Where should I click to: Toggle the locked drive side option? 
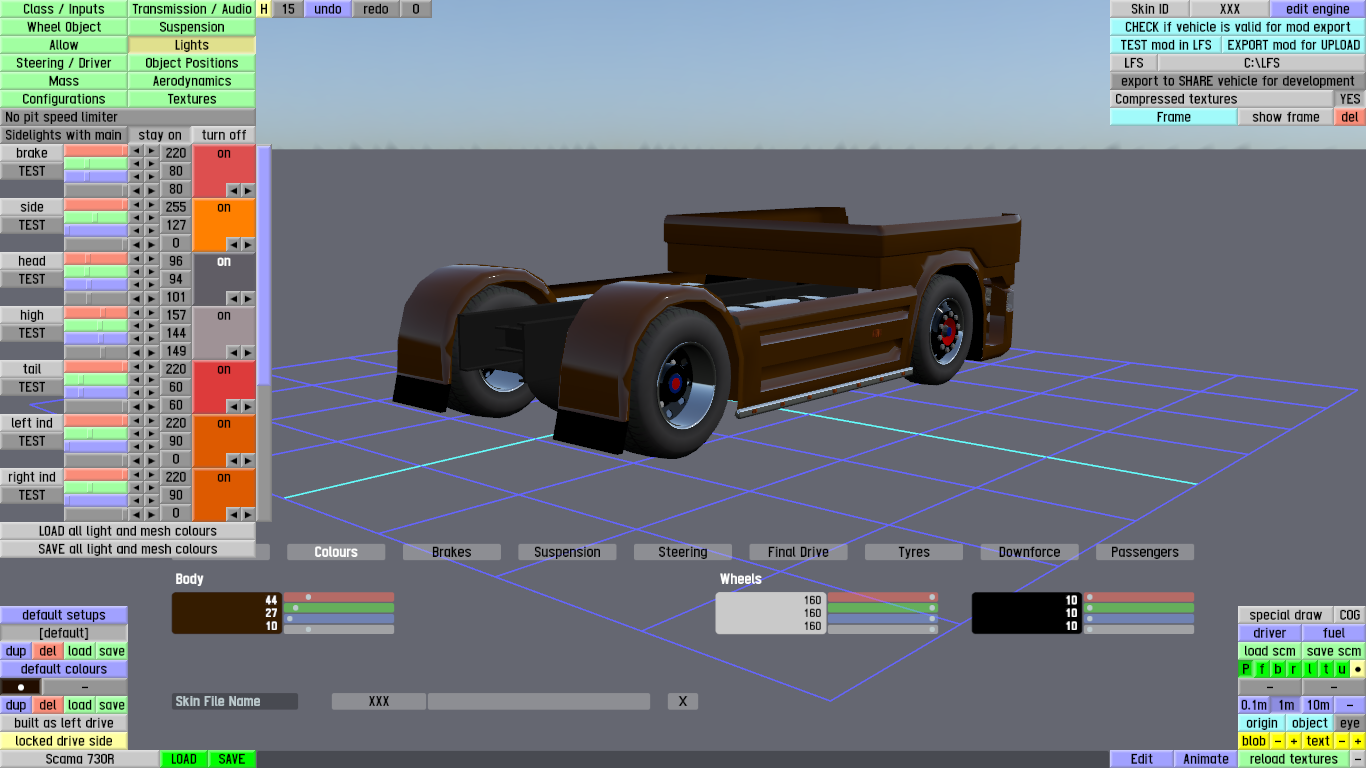[64, 741]
